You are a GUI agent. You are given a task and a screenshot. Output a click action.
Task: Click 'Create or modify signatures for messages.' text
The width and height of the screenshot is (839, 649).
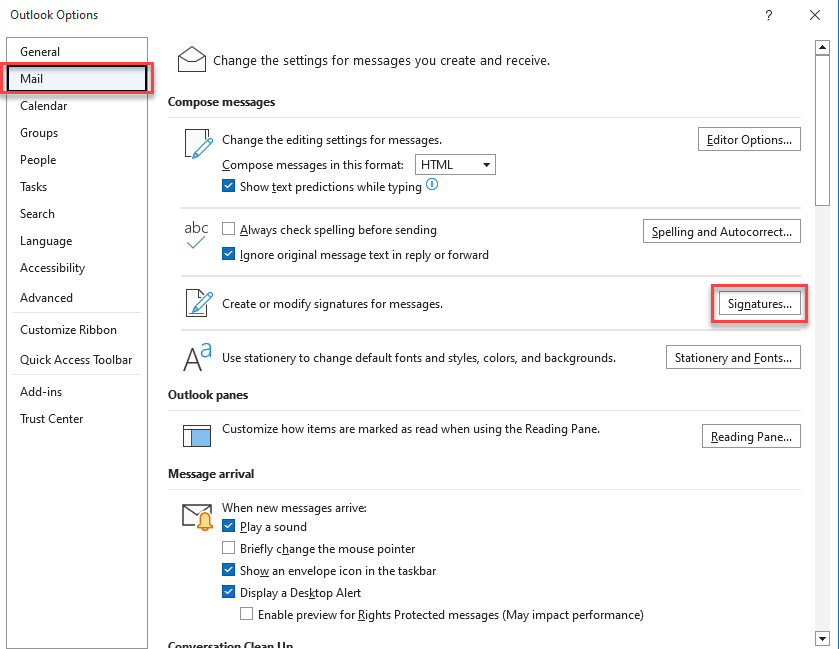pyautogui.click(x=332, y=303)
